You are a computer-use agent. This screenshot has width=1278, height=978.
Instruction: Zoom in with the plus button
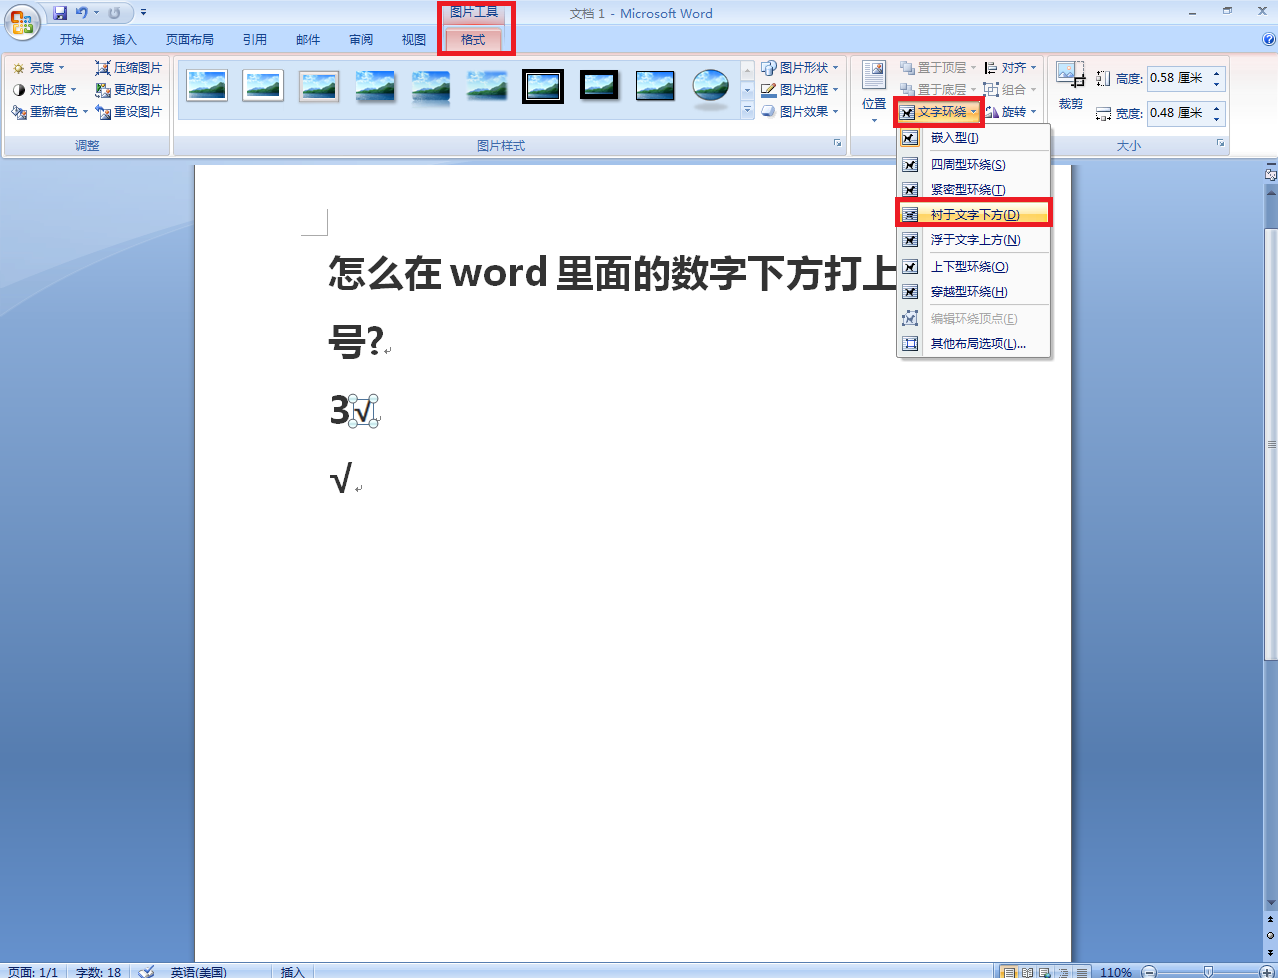[x=1267, y=972]
